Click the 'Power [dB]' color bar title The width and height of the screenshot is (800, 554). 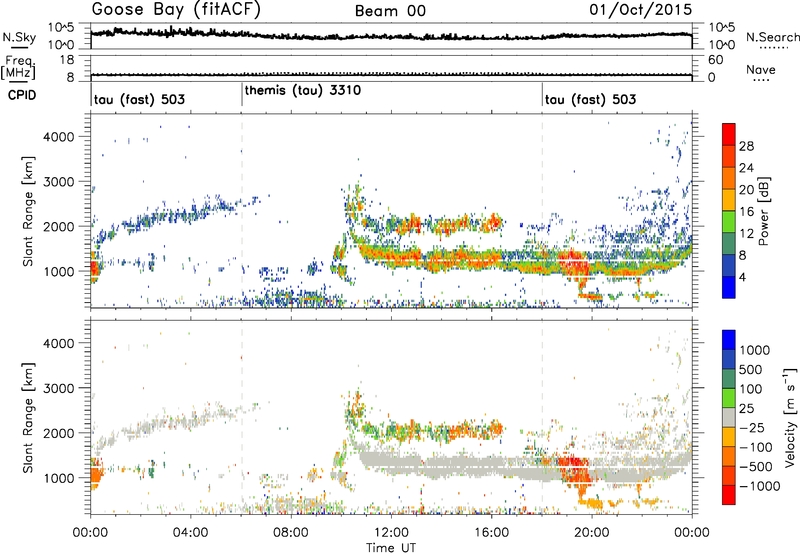(x=764, y=211)
